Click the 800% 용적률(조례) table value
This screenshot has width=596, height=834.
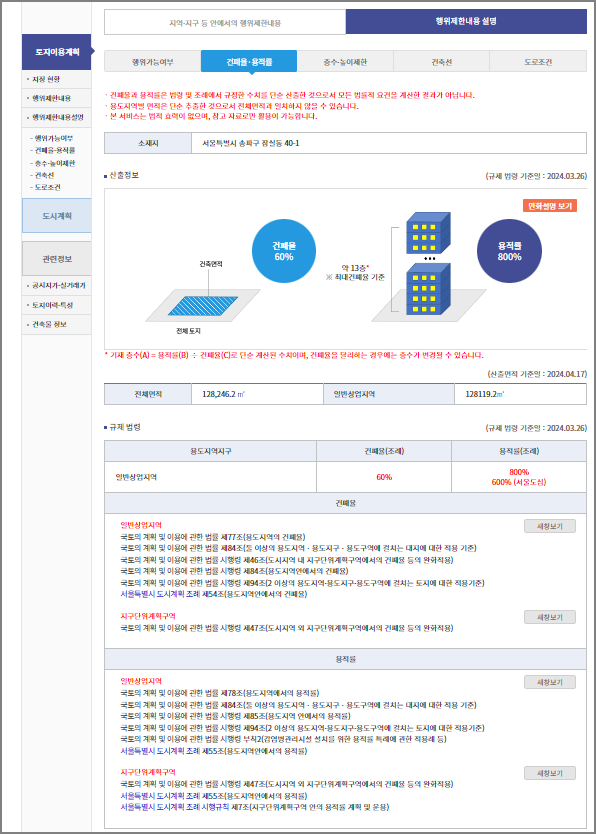pyautogui.click(x=519, y=472)
